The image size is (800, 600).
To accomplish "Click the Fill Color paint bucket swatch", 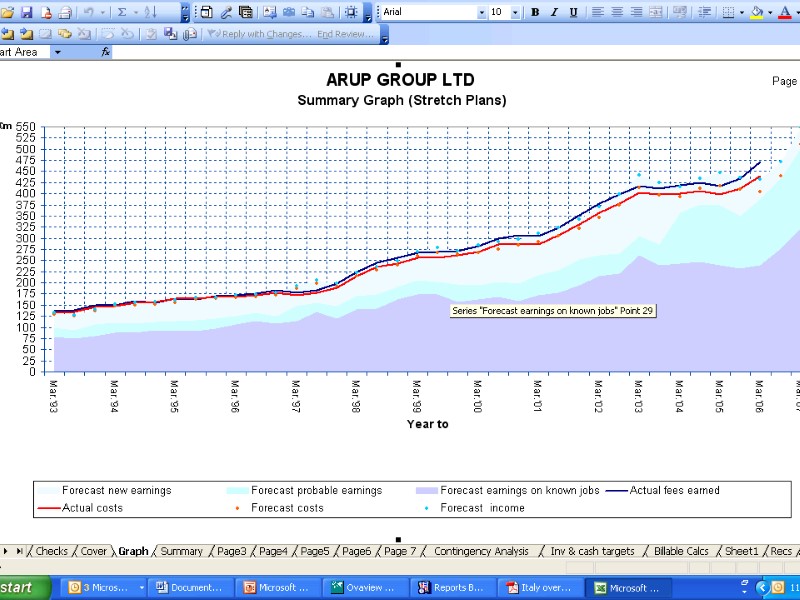I will point(758,12).
